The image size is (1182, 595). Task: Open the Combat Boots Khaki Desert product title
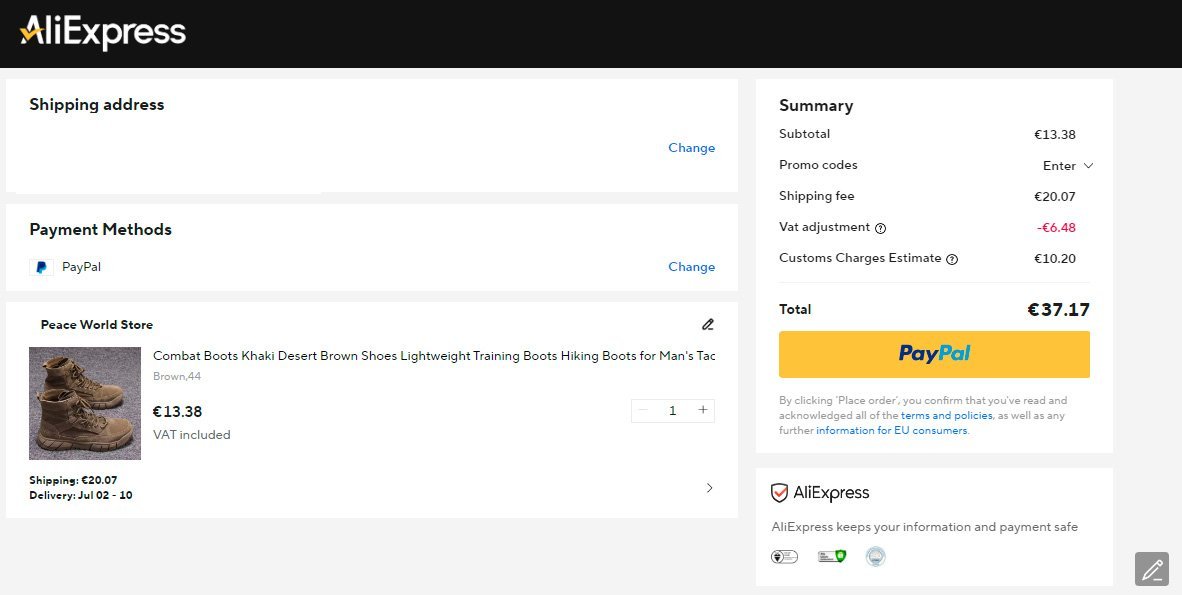[x=433, y=356]
